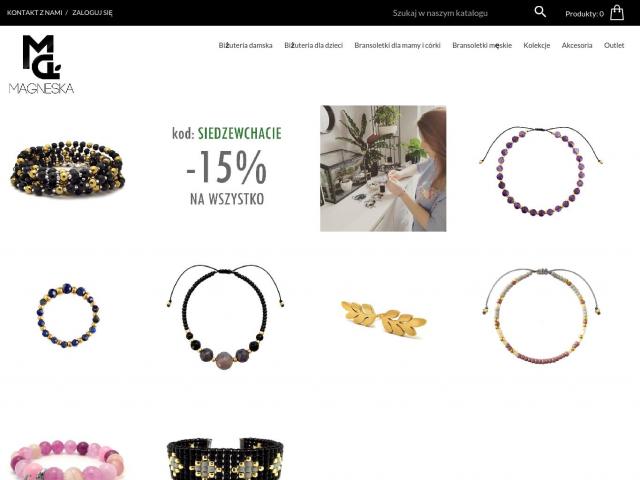
Task: Click the search magnifier icon
Action: [540, 12]
